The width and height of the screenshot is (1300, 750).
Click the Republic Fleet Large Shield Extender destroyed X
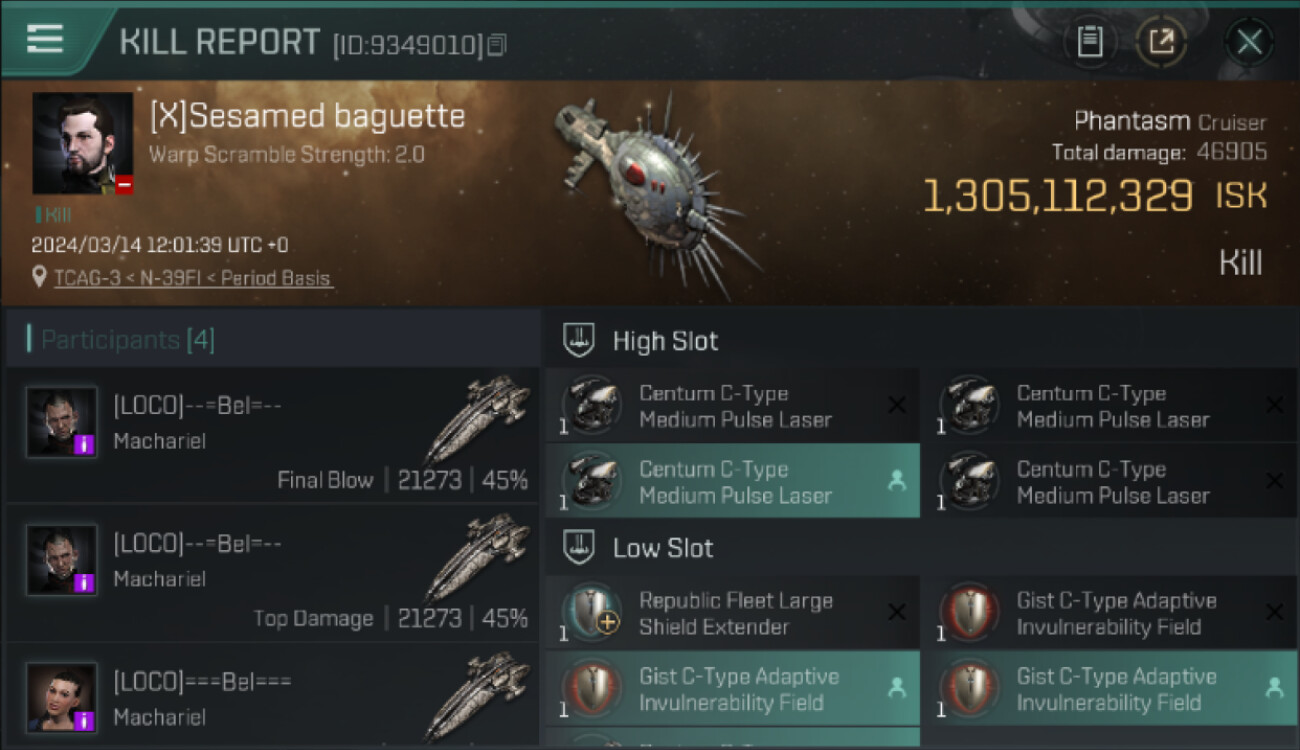[x=897, y=612]
